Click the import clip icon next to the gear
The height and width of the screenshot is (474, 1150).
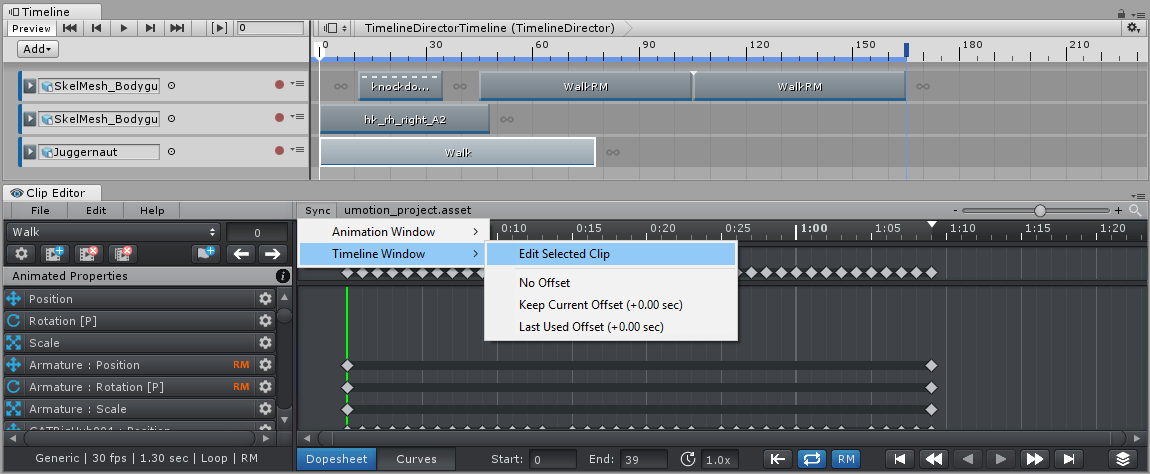coord(55,254)
